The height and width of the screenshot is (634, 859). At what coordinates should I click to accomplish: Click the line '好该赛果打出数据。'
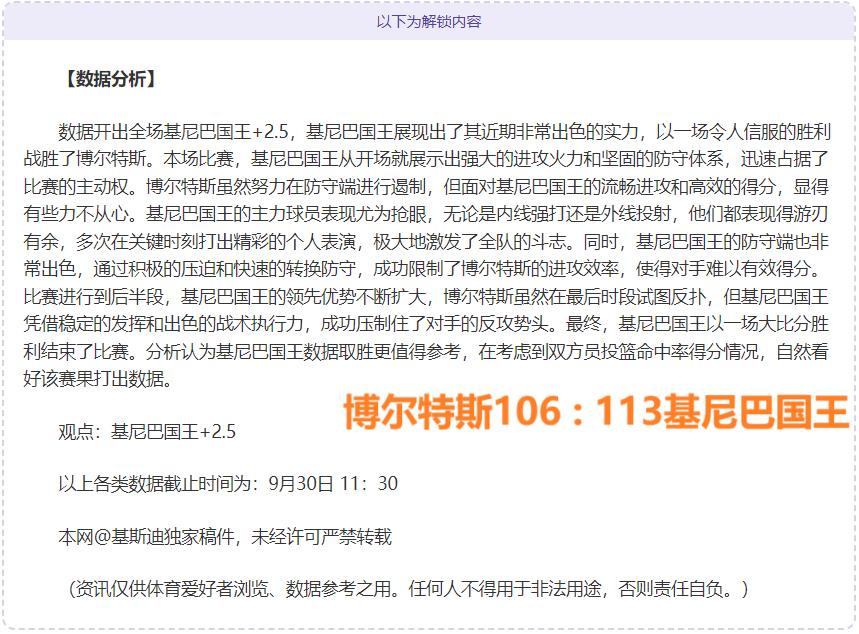pos(98,379)
